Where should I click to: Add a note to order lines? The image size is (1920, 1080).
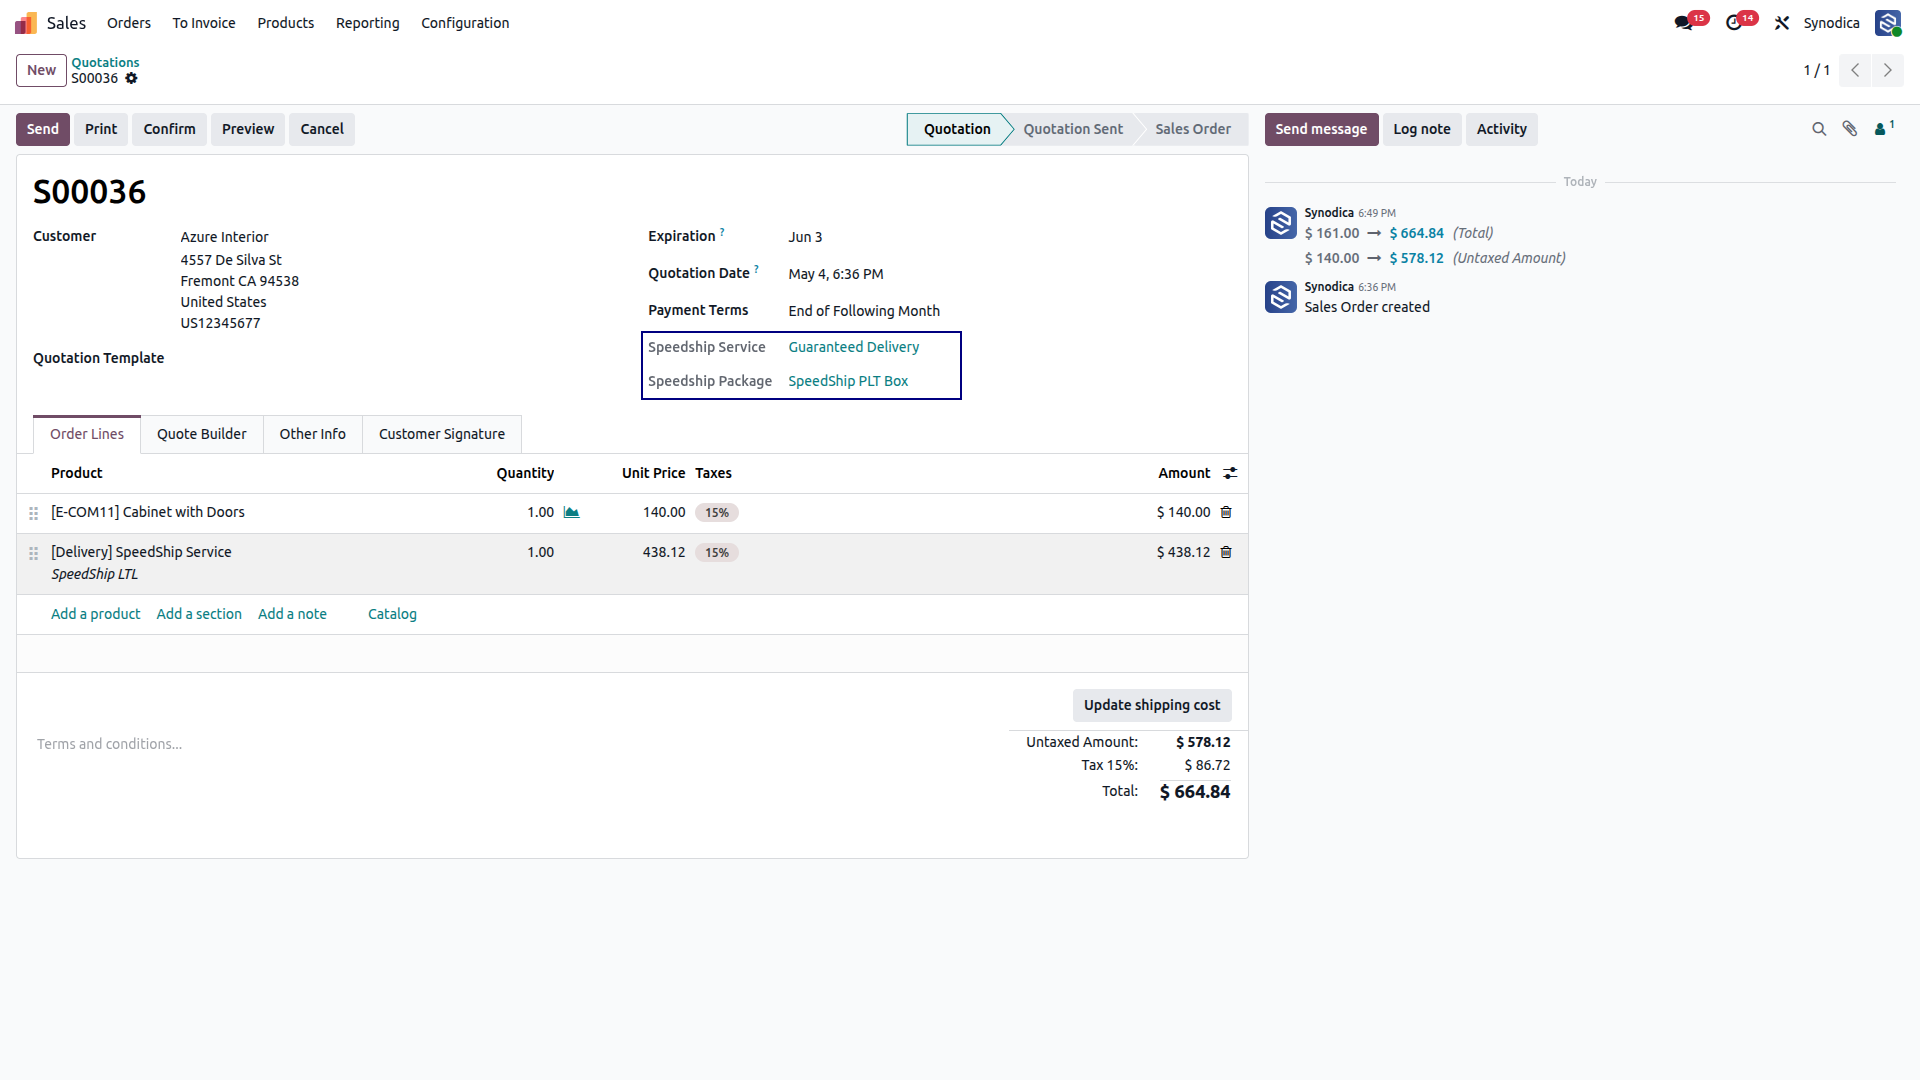click(292, 614)
